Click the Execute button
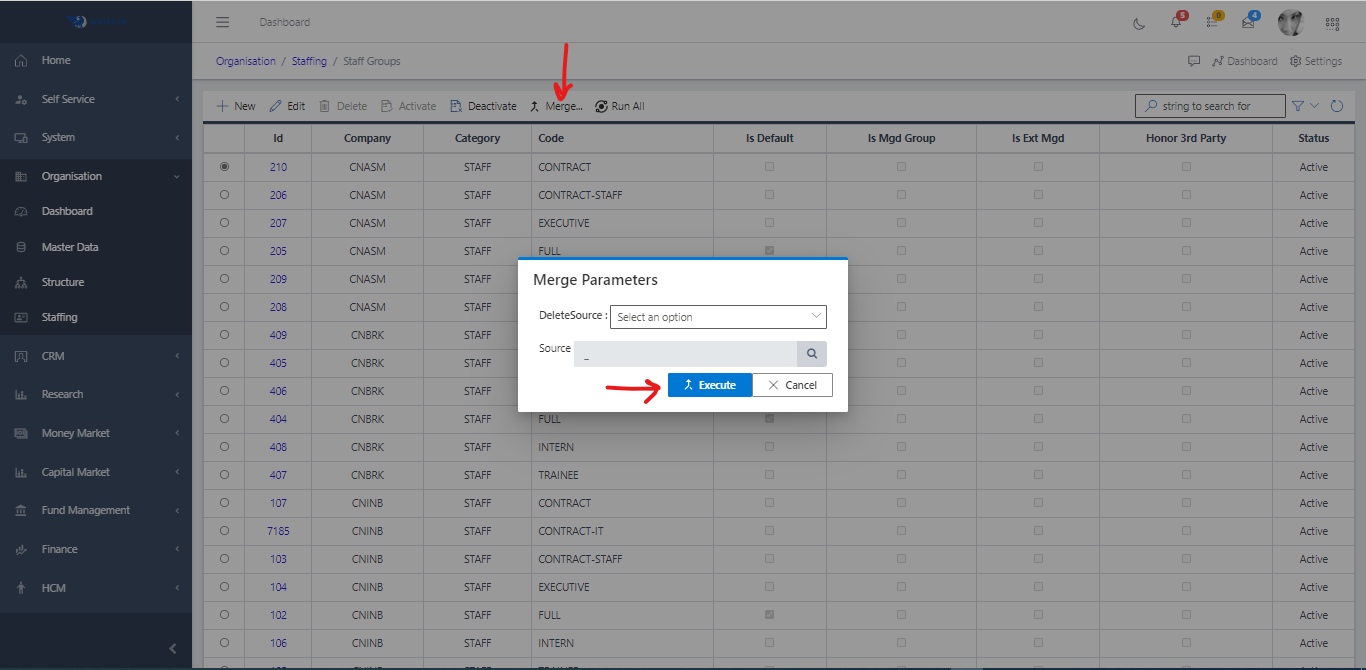This screenshot has width=1366, height=670. (709, 385)
